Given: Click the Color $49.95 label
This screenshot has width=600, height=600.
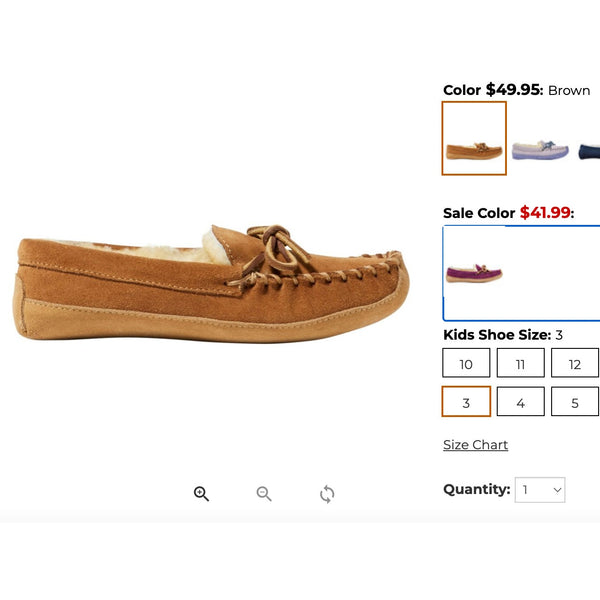Looking at the screenshot, I should [493, 90].
